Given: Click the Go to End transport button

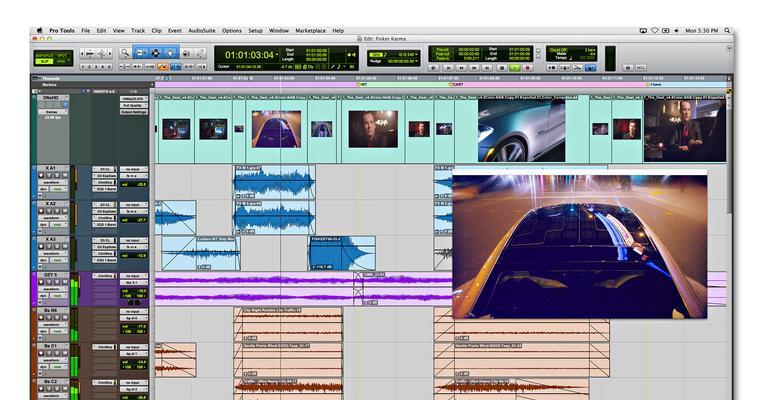Looking at the screenshot, I should 487,68.
